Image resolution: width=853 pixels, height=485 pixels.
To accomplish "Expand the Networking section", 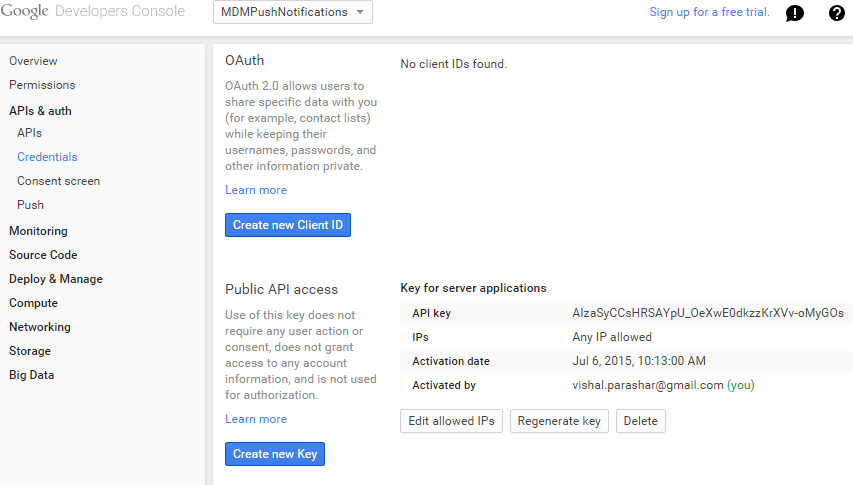I will click(x=40, y=327).
